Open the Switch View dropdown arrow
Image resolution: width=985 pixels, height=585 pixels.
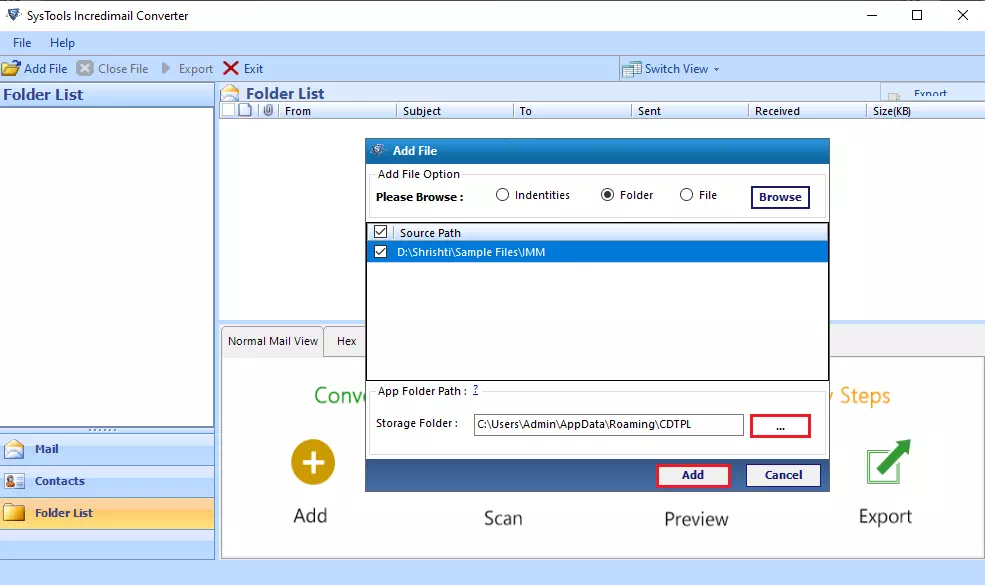[x=717, y=70]
